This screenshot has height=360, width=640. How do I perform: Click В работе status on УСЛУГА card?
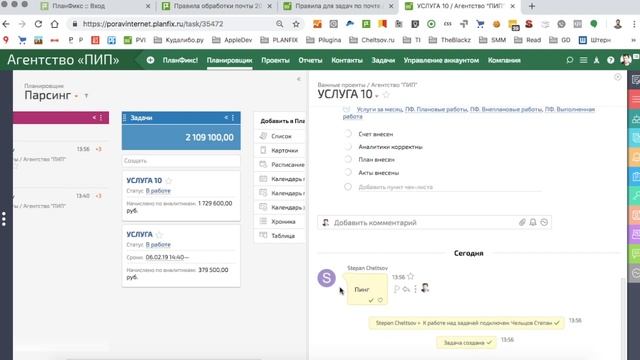[x=158, y=244]
